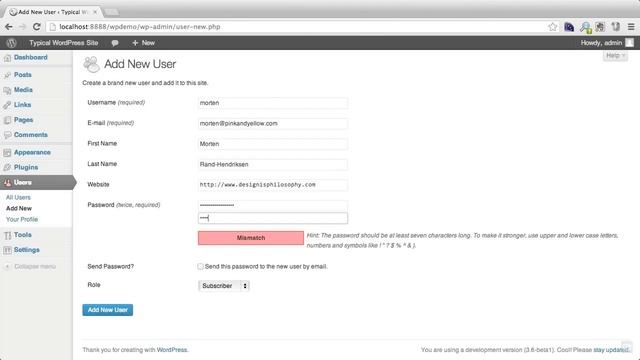Click the WordPress logo in admin bar
Screen dimensions: 640x360
11,43
